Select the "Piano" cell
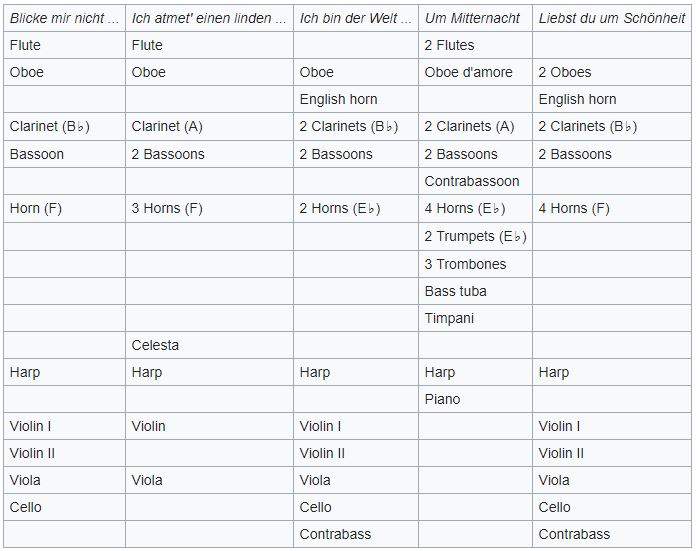 [442, 399]
